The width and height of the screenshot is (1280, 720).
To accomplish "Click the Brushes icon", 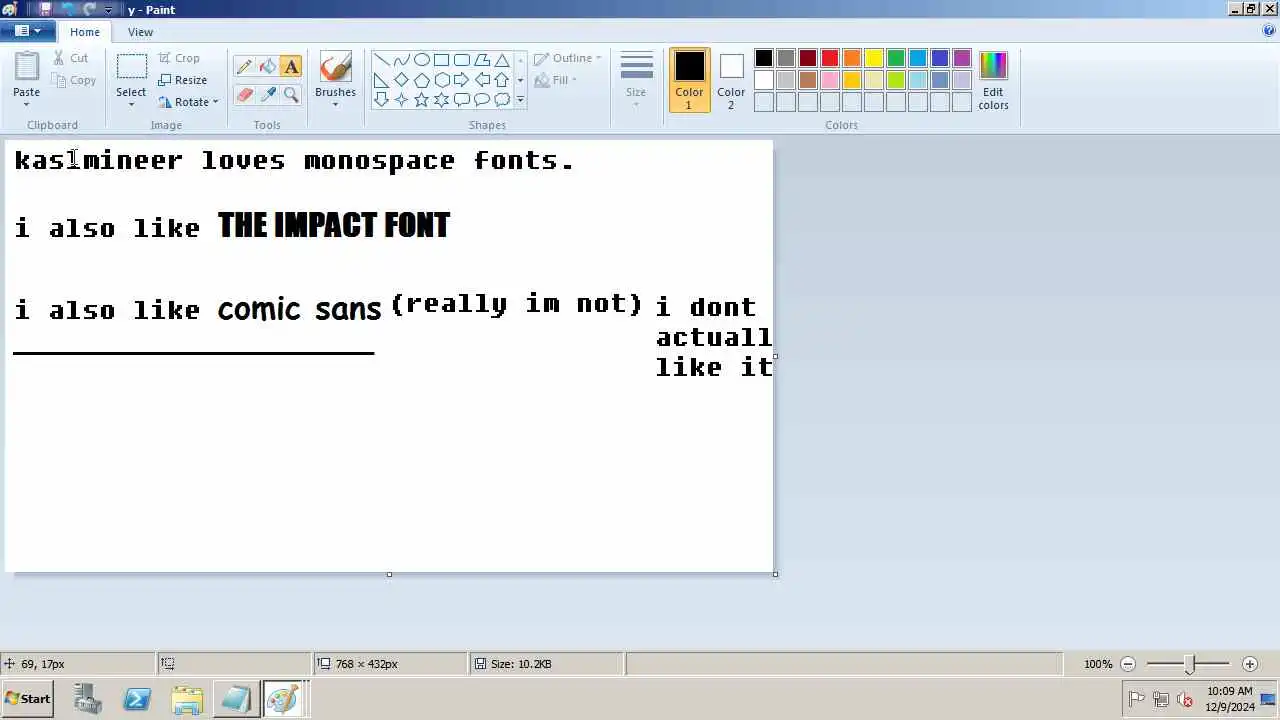I will [x=335, y=68].
